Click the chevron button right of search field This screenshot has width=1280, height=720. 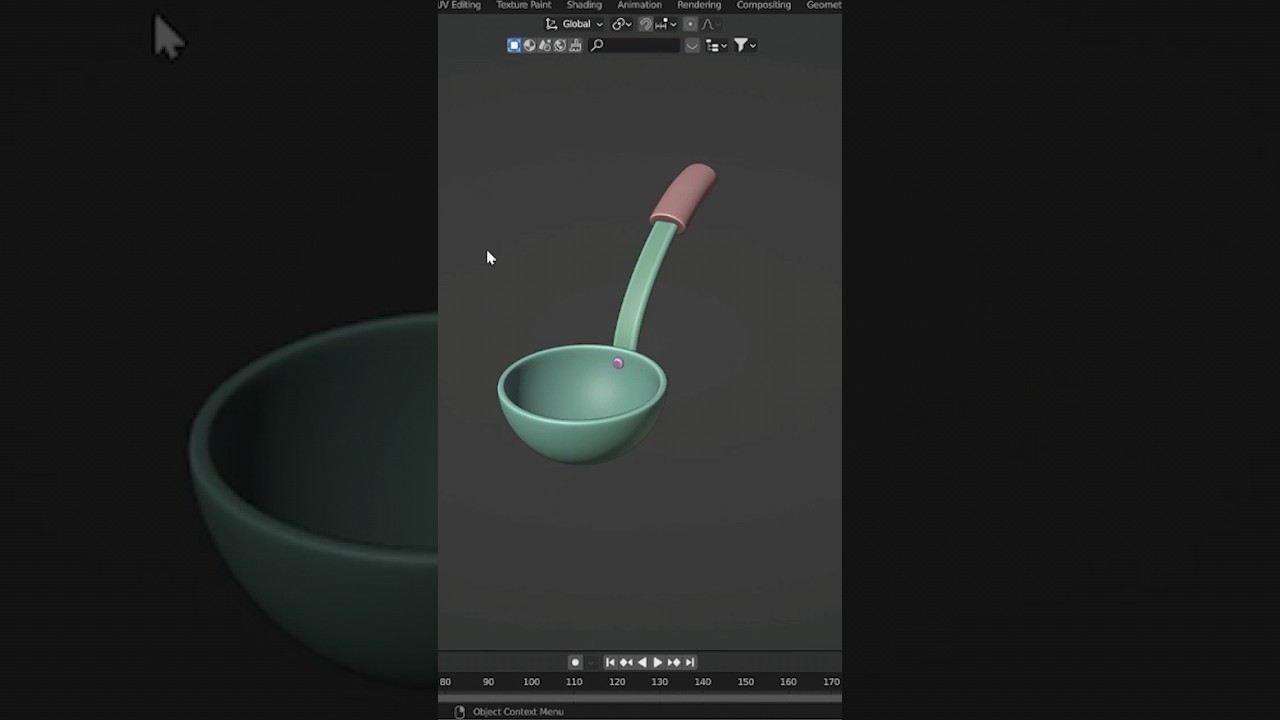click(692, 45)
